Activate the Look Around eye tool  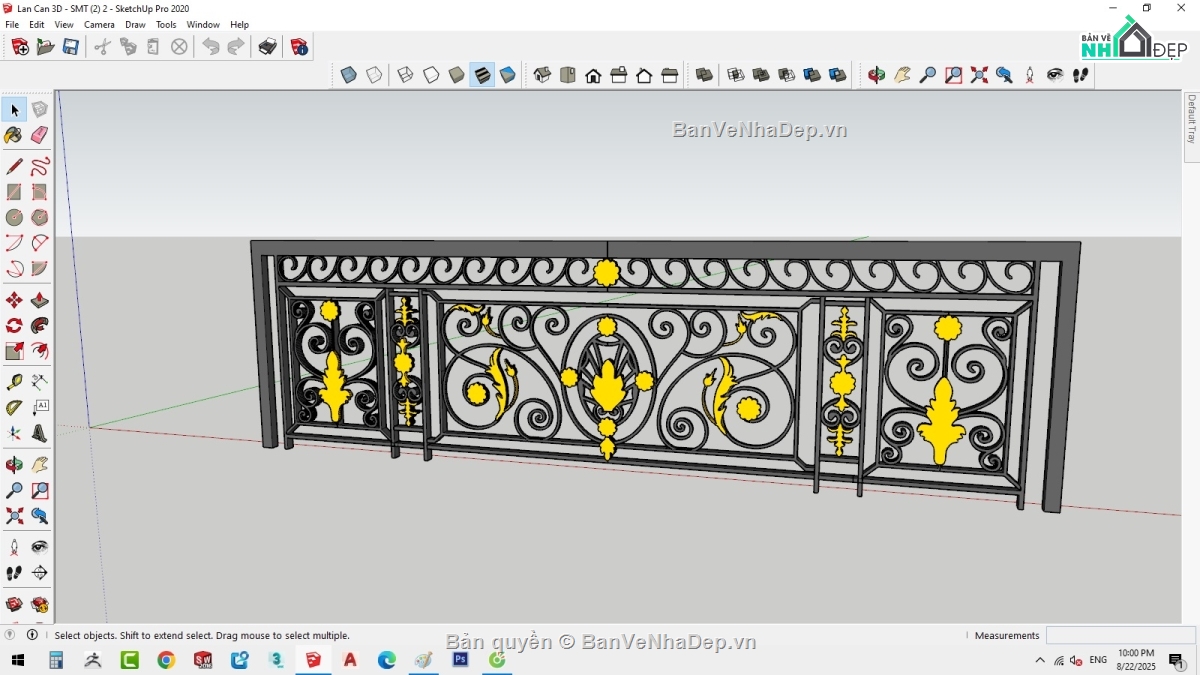pyautogui.click(x=40, y=546)
